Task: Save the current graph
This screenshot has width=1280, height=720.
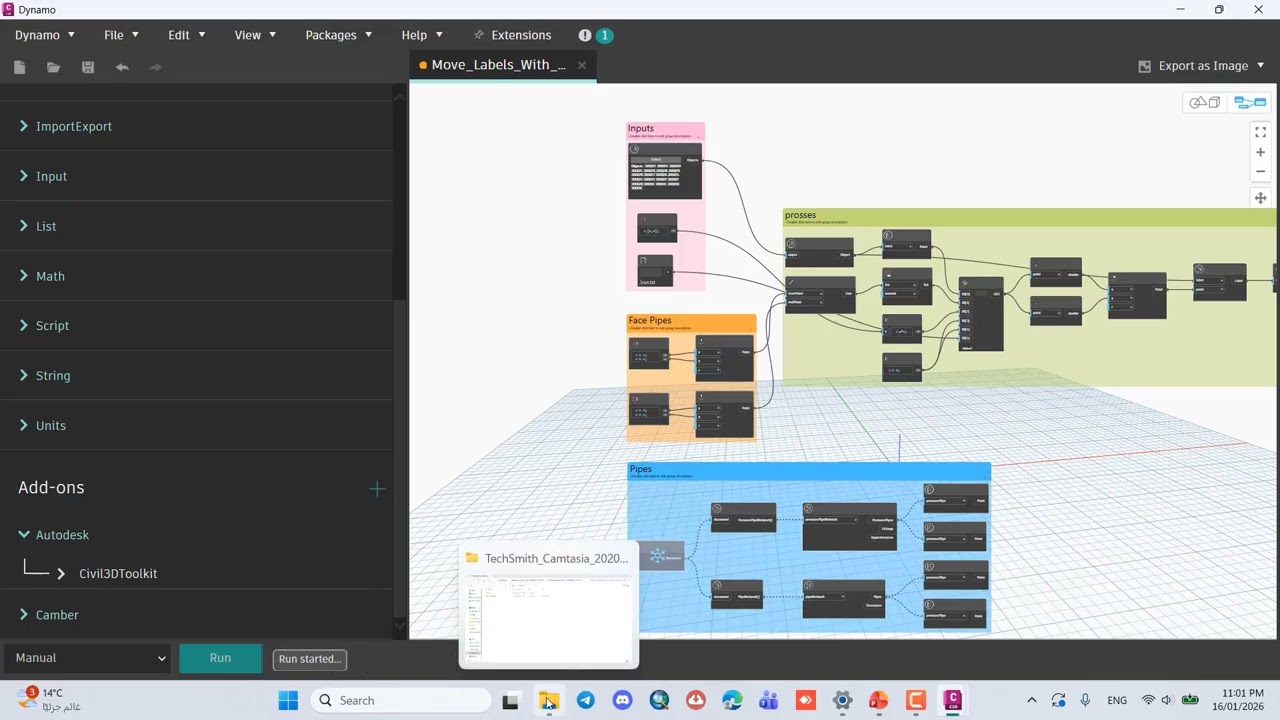Action: coord(88,67)
